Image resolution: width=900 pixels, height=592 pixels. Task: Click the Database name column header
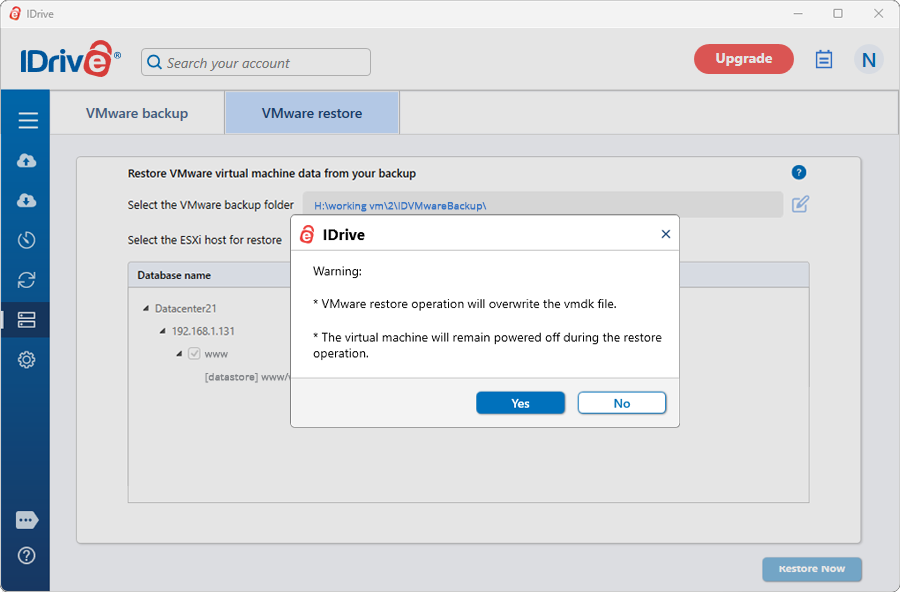coord(174,275)
